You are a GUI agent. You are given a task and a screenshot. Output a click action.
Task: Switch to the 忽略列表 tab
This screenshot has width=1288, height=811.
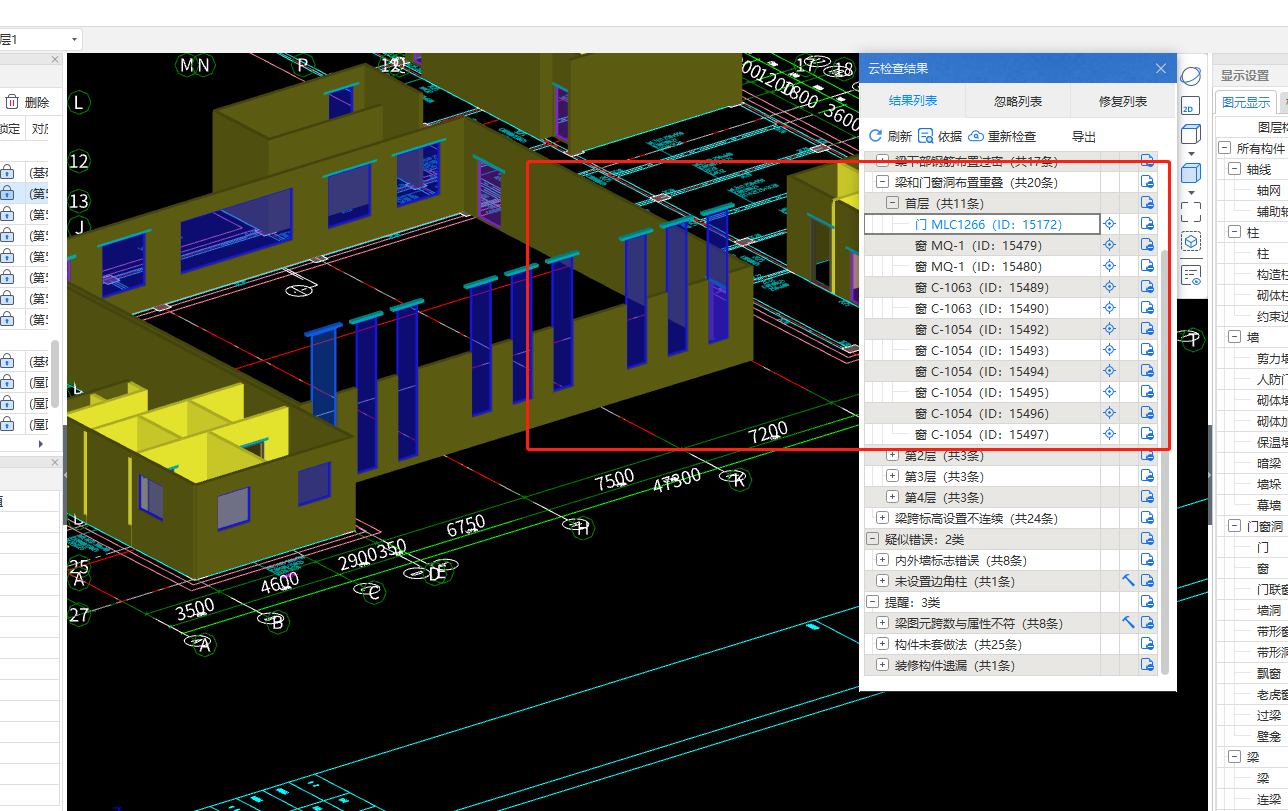click(1018, 101)
